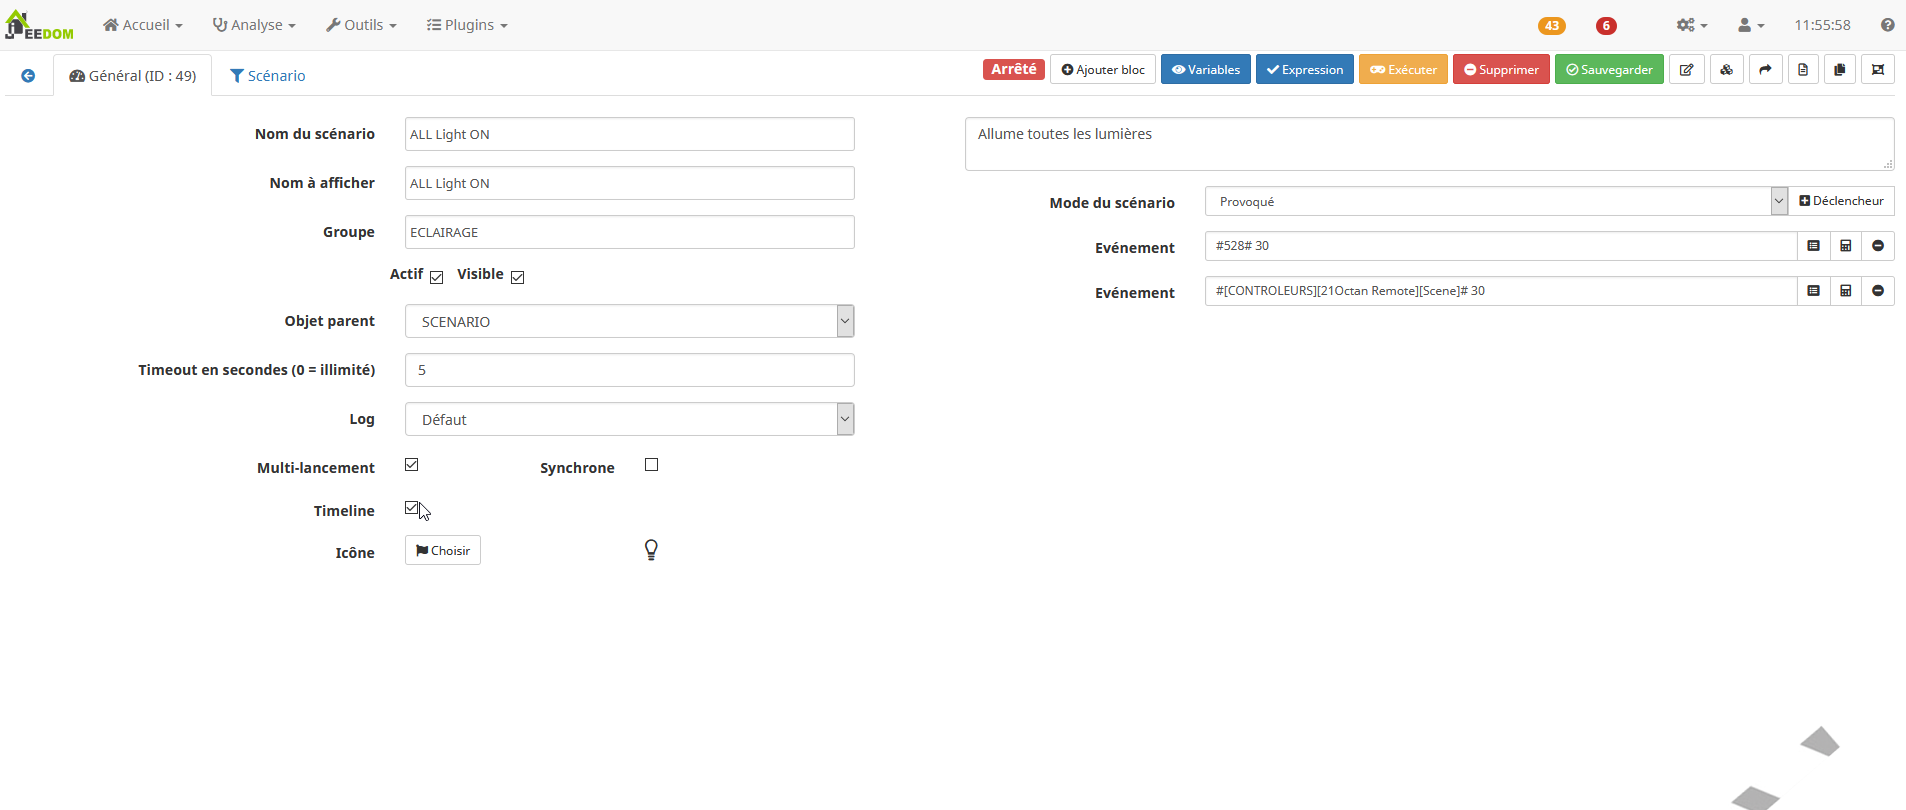Click the blue back arrow icon
The image size is (1906, 810).
[28, 76]
